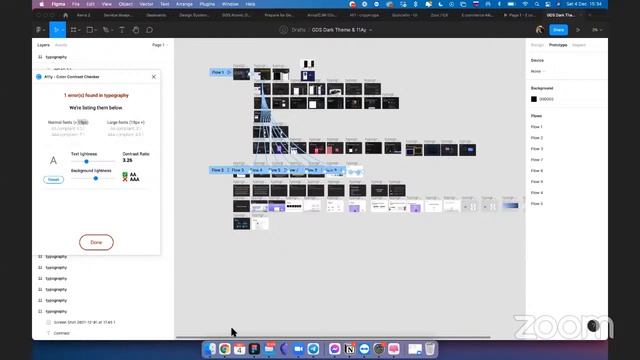Select the topmost typography layer

(56, 57)
